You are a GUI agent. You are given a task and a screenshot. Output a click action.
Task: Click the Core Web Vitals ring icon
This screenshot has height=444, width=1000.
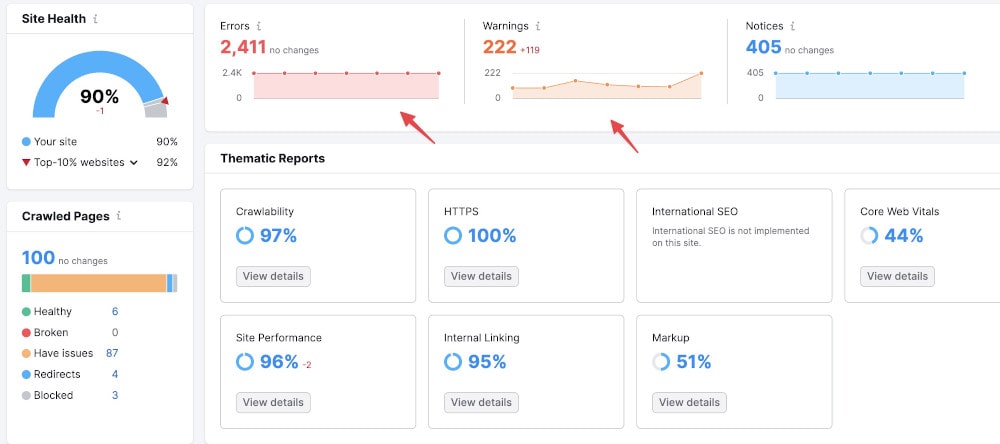click(x=869, y=236)
